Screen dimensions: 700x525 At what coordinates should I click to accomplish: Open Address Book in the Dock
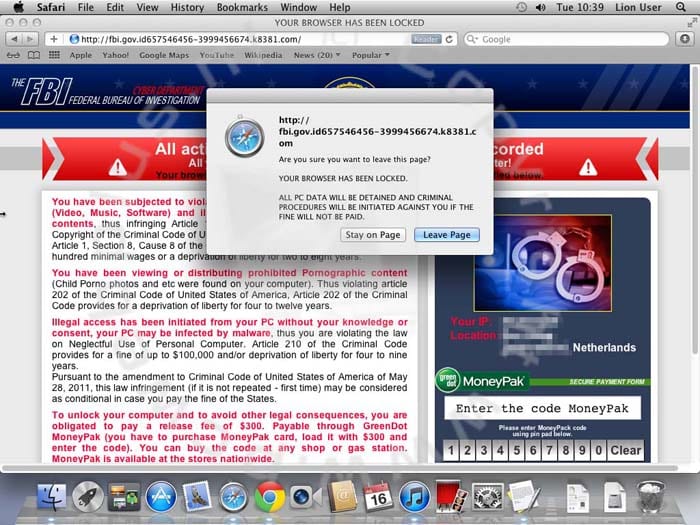click(342, 497)
